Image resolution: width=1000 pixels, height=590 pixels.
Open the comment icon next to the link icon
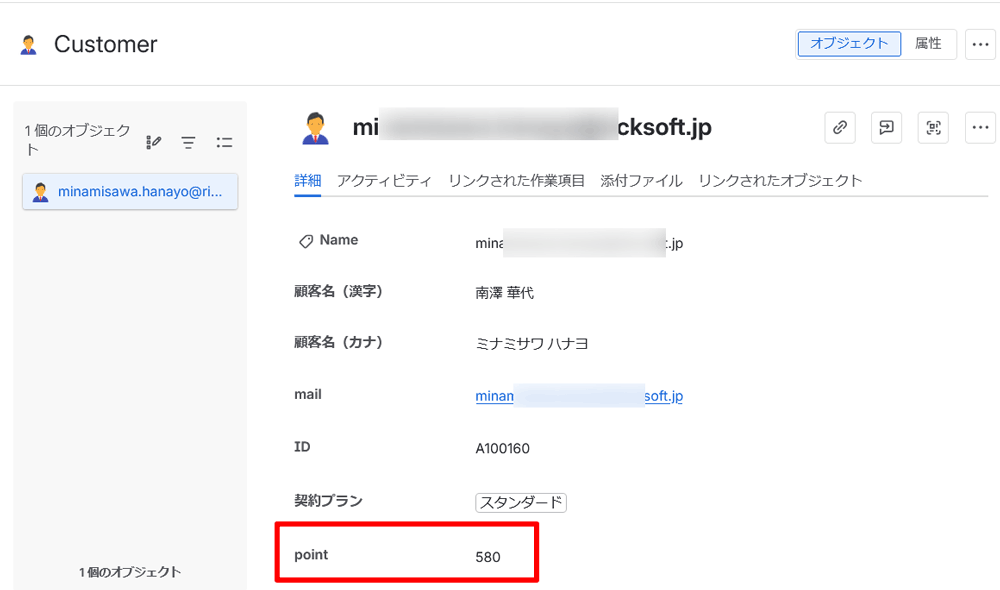point(886,127)
